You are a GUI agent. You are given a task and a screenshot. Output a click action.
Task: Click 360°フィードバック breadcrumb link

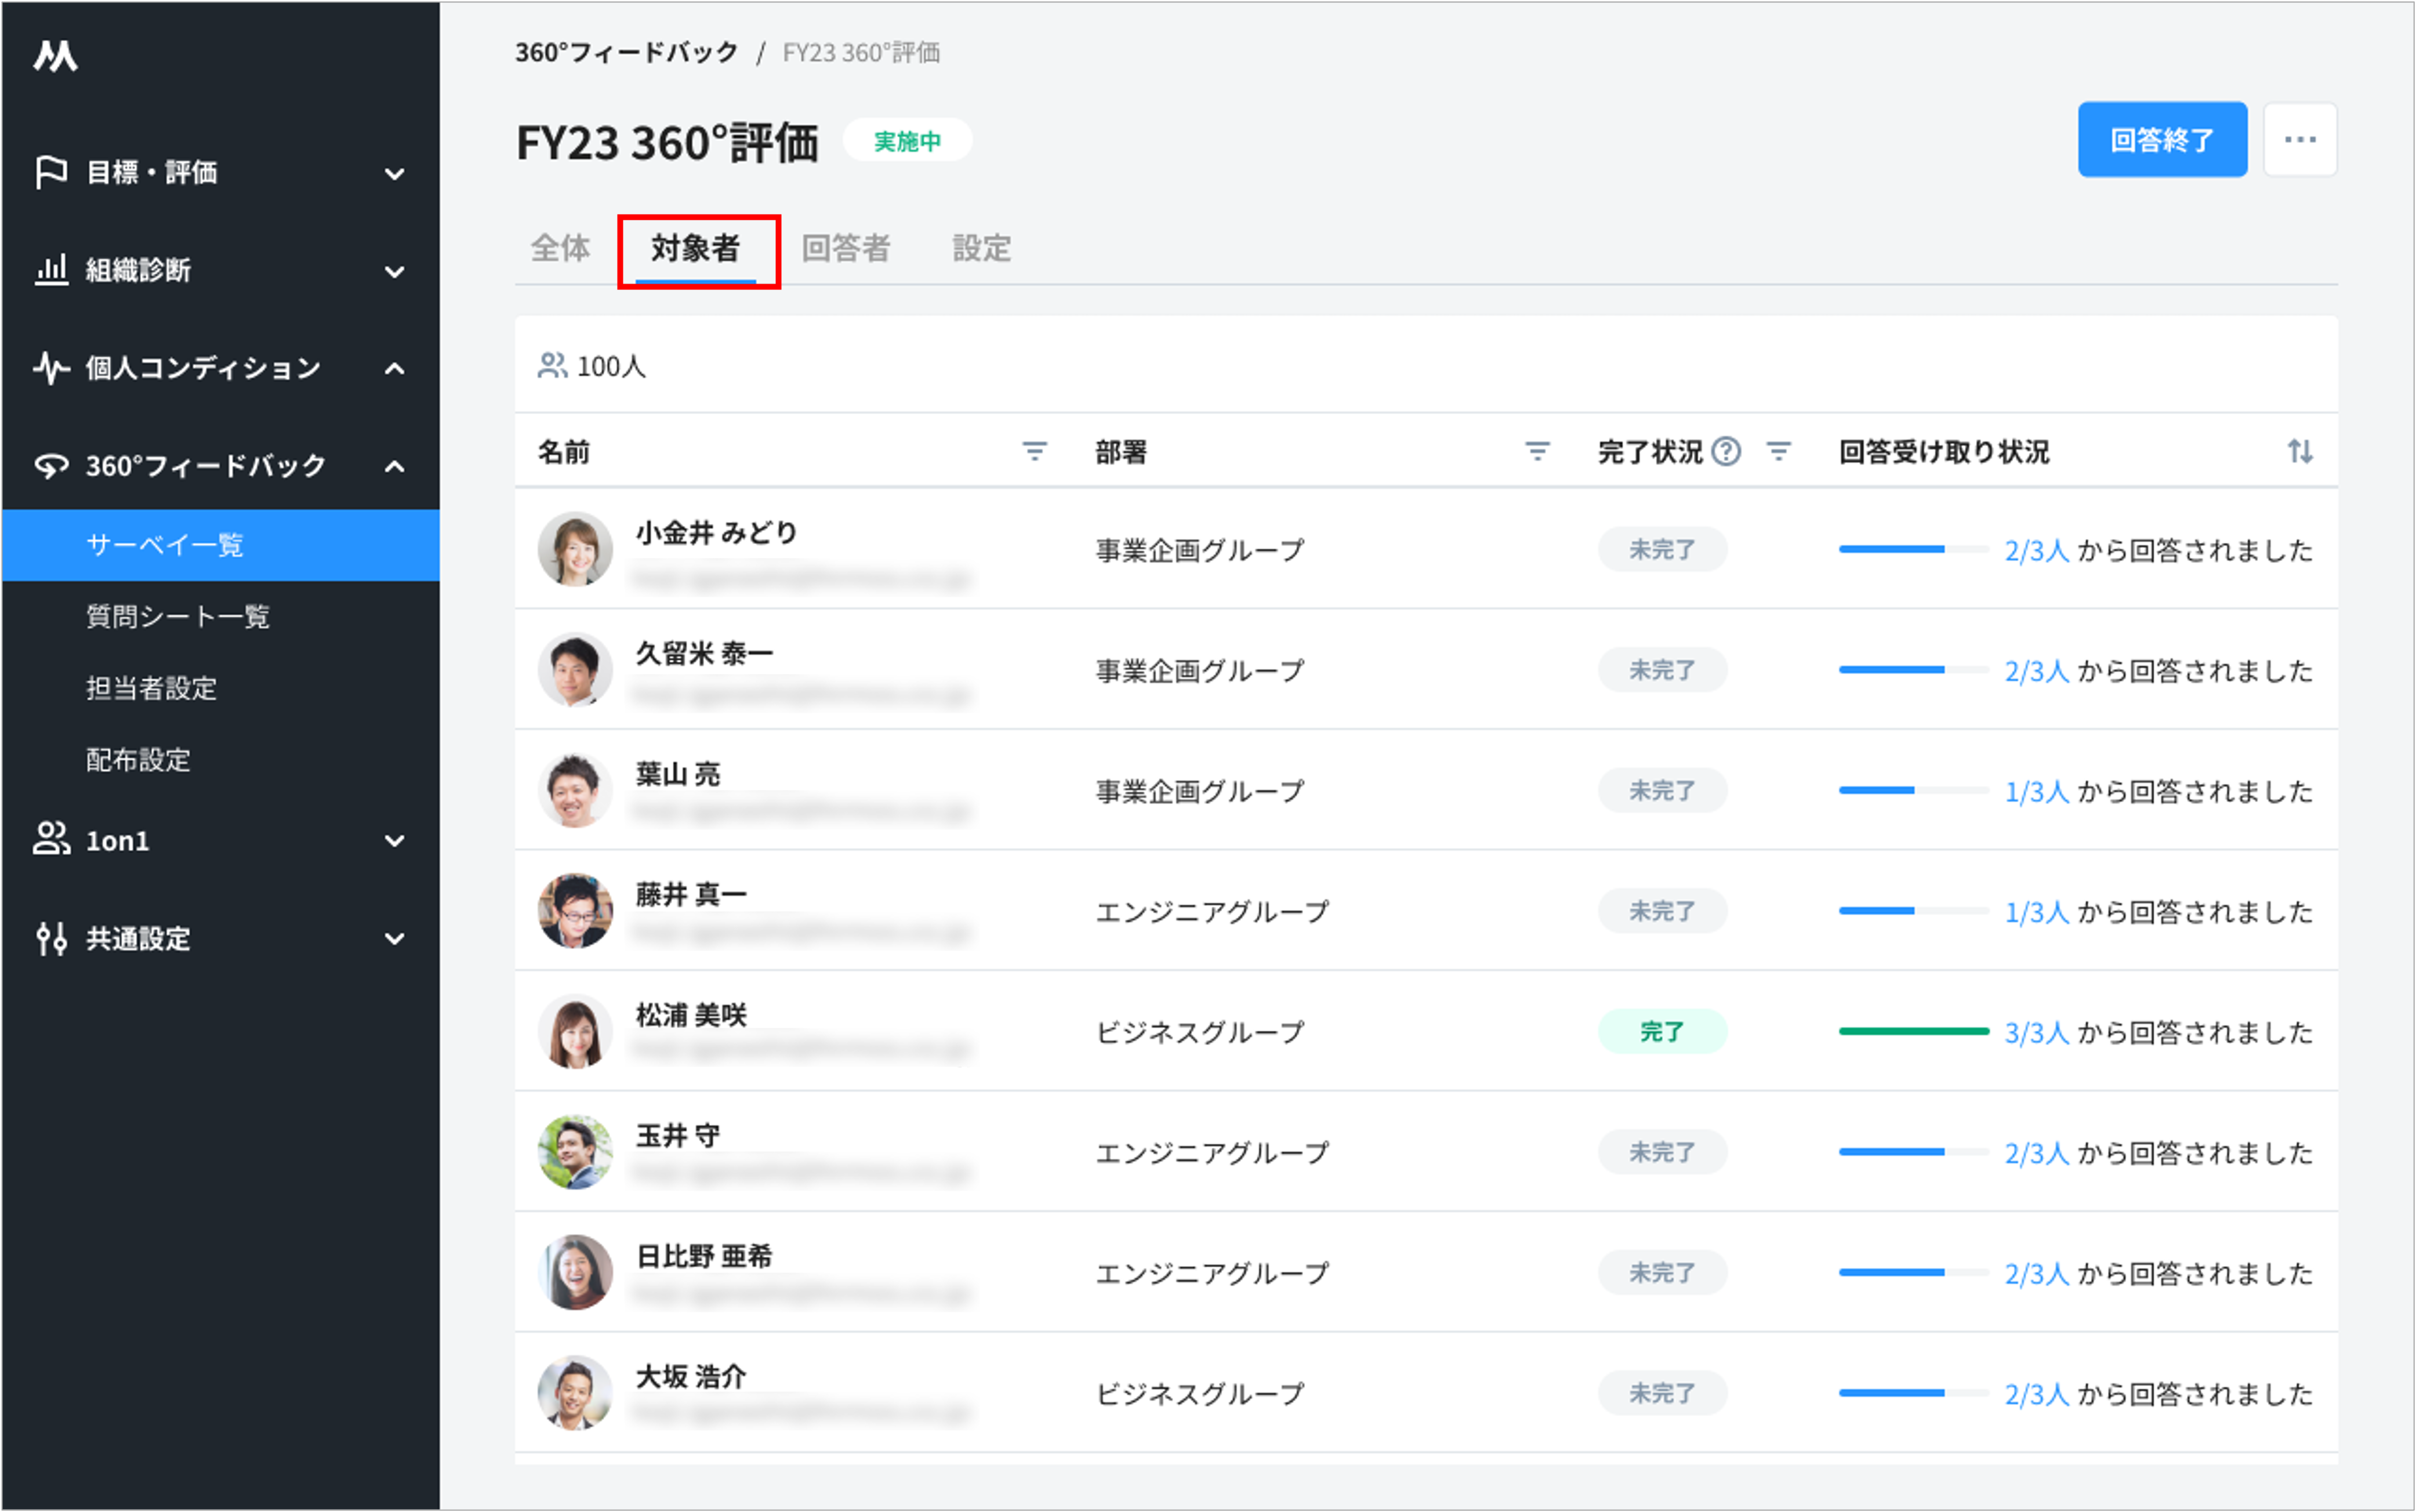626,52
